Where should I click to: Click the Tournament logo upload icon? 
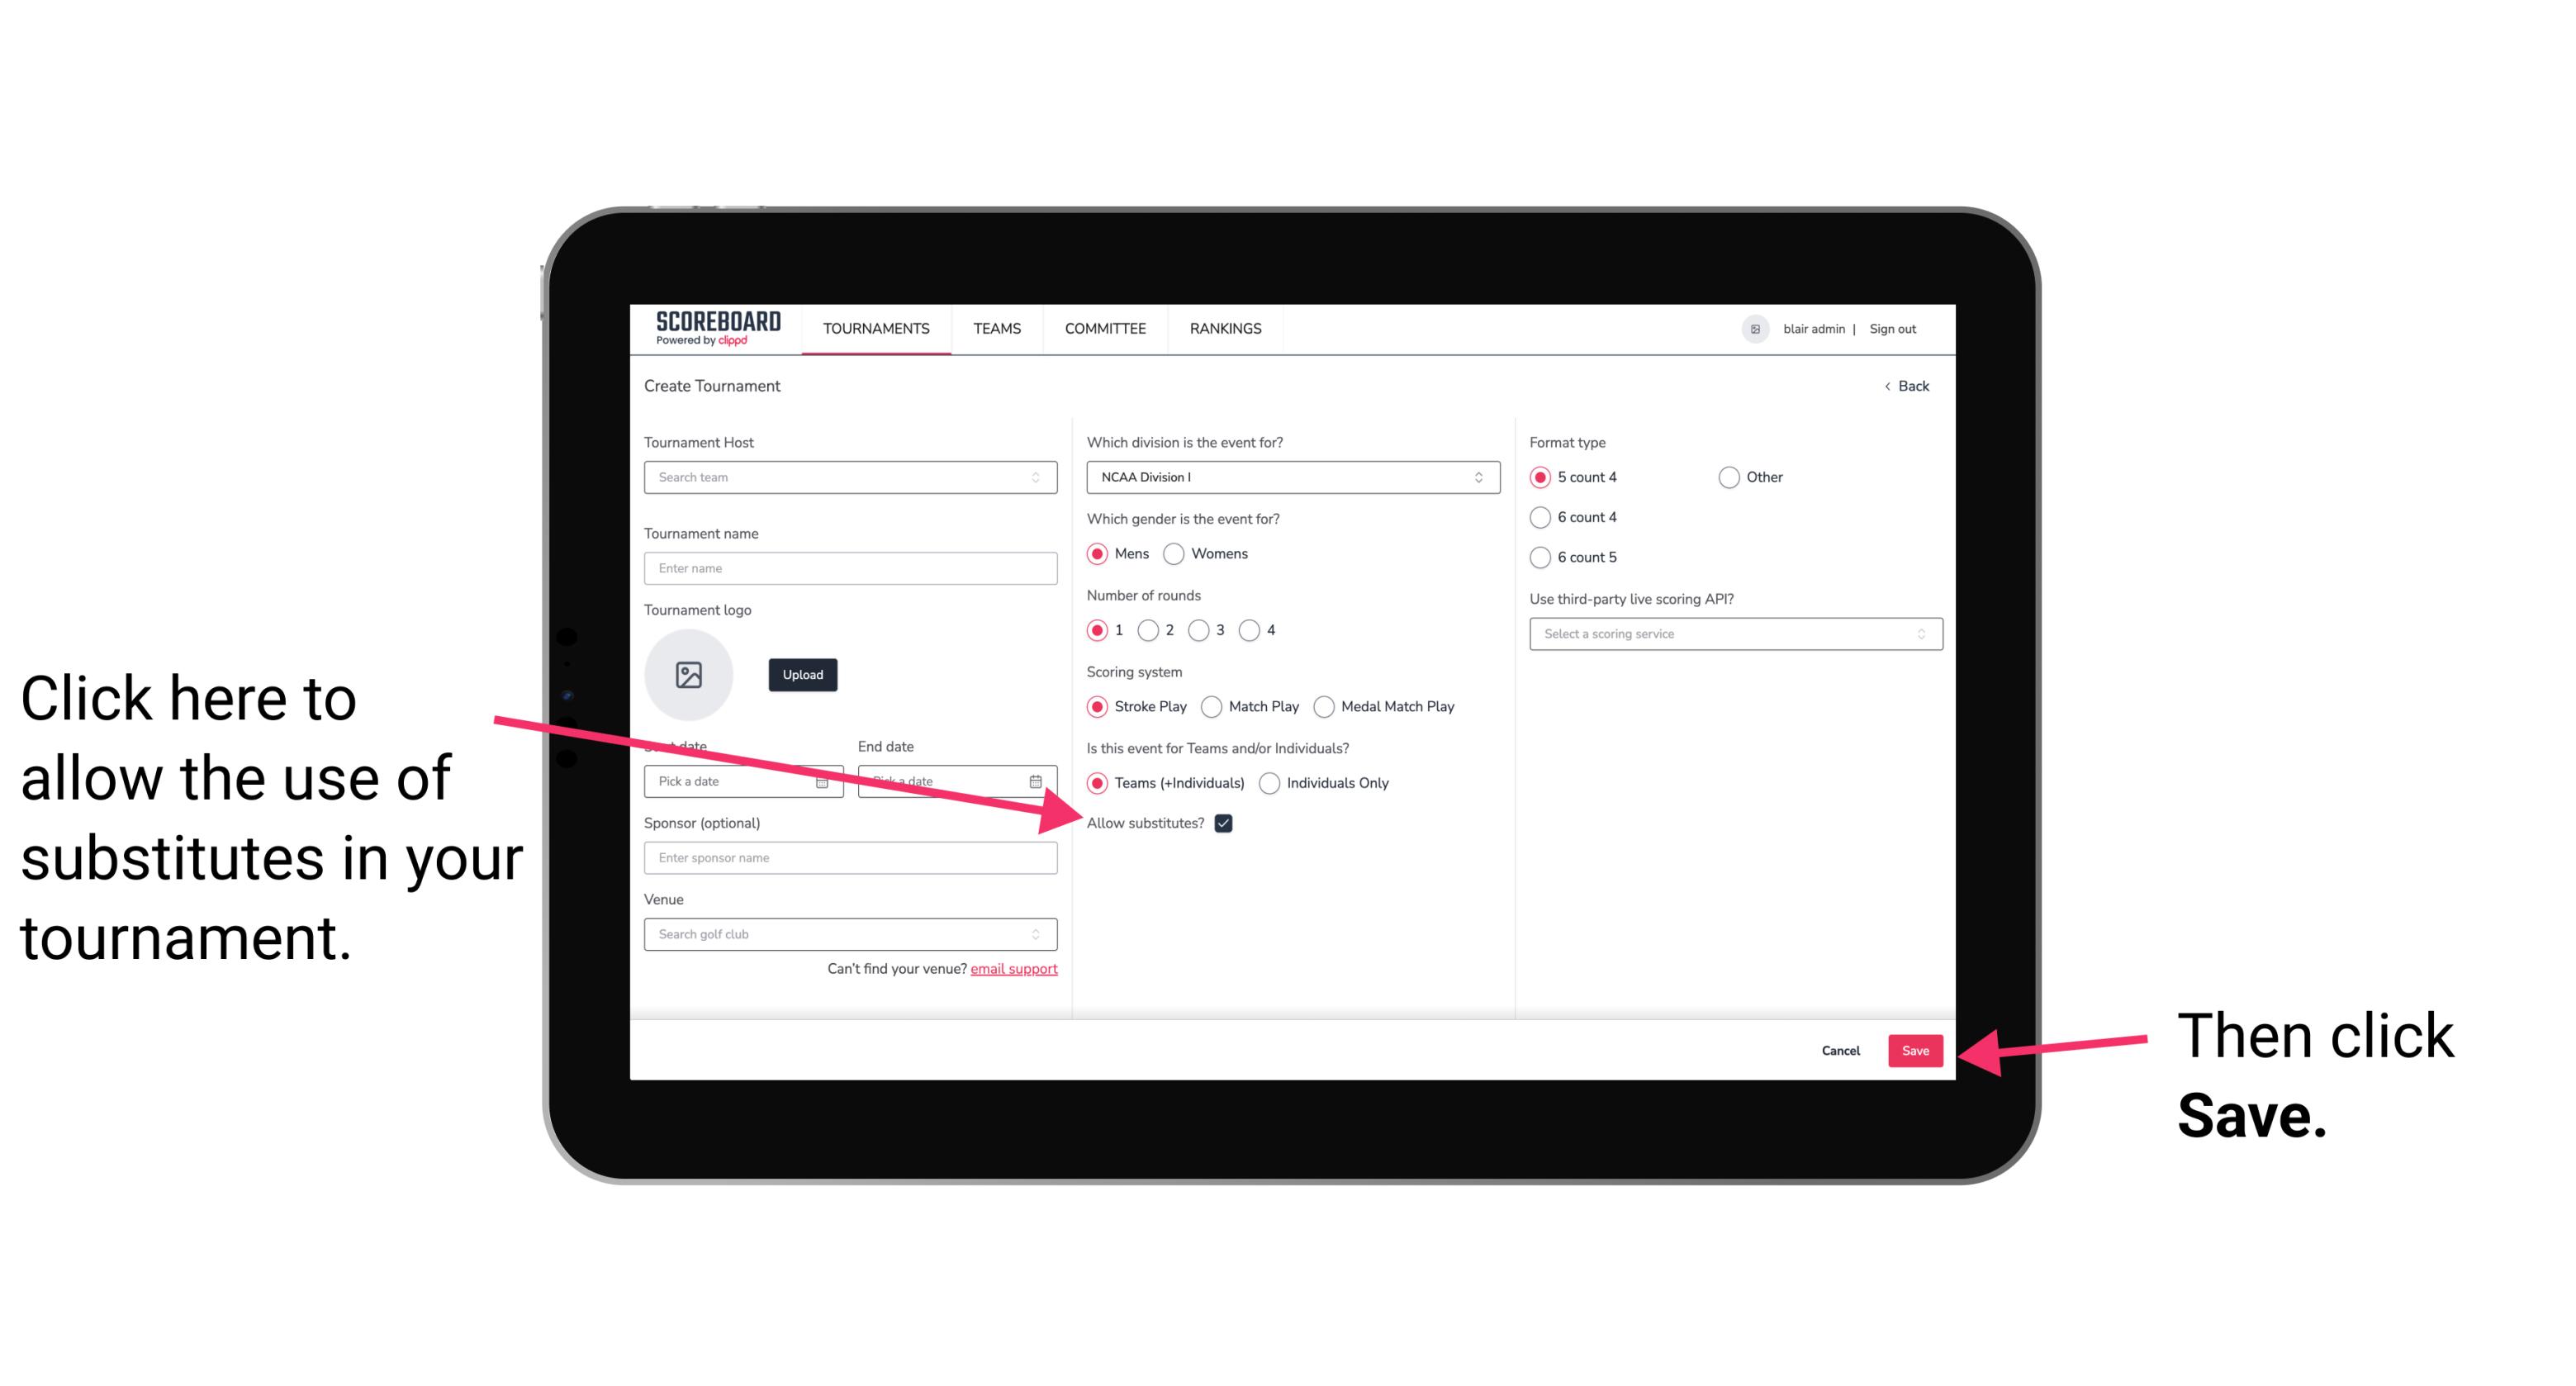(x=689, y=672)
